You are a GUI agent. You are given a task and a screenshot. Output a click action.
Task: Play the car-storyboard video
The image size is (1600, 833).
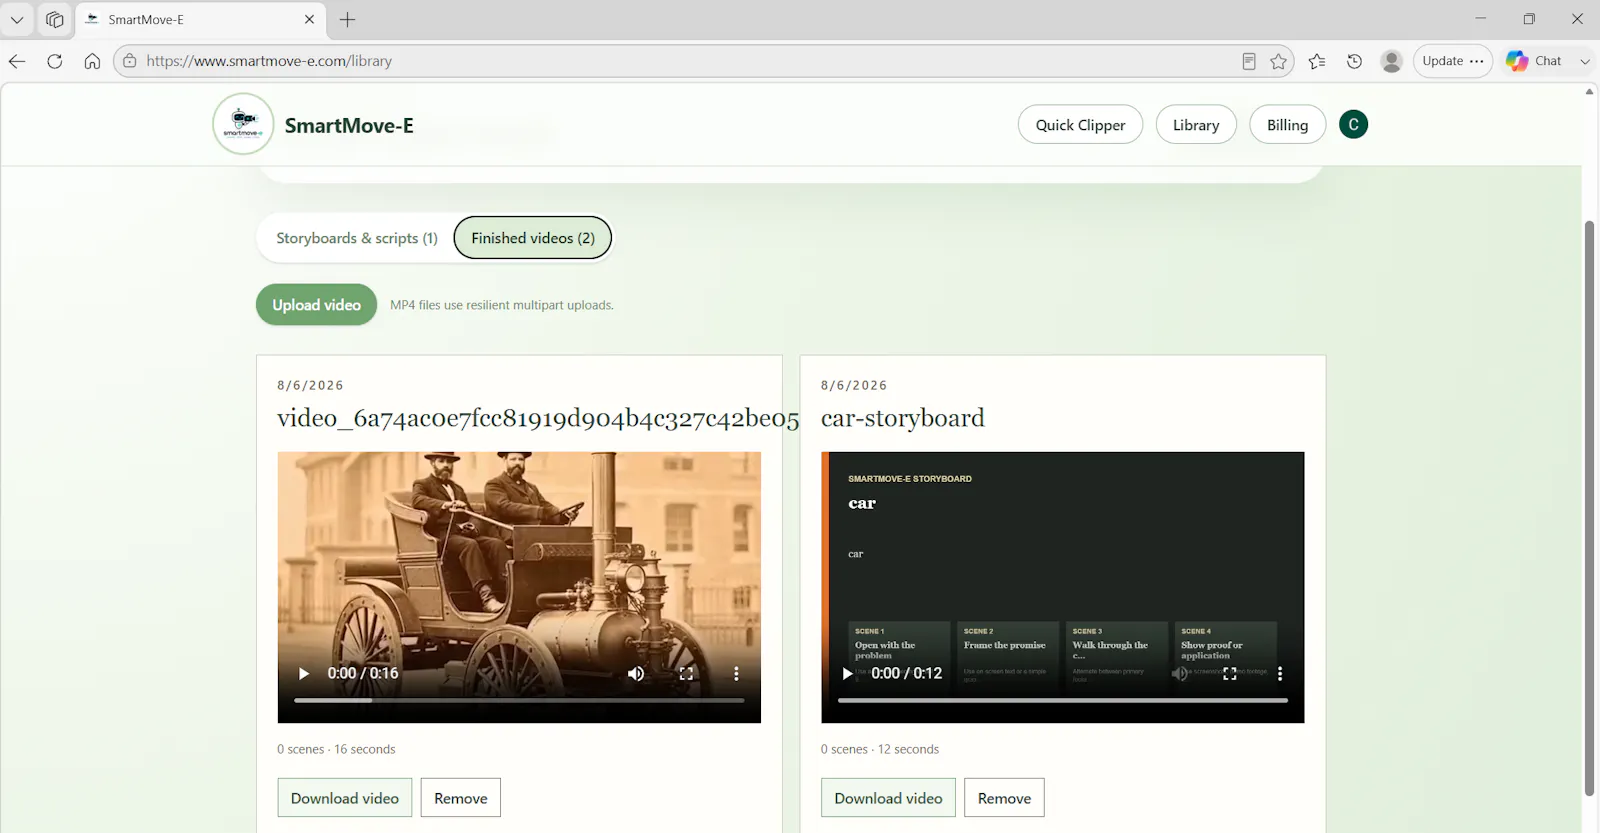point(847,673)
